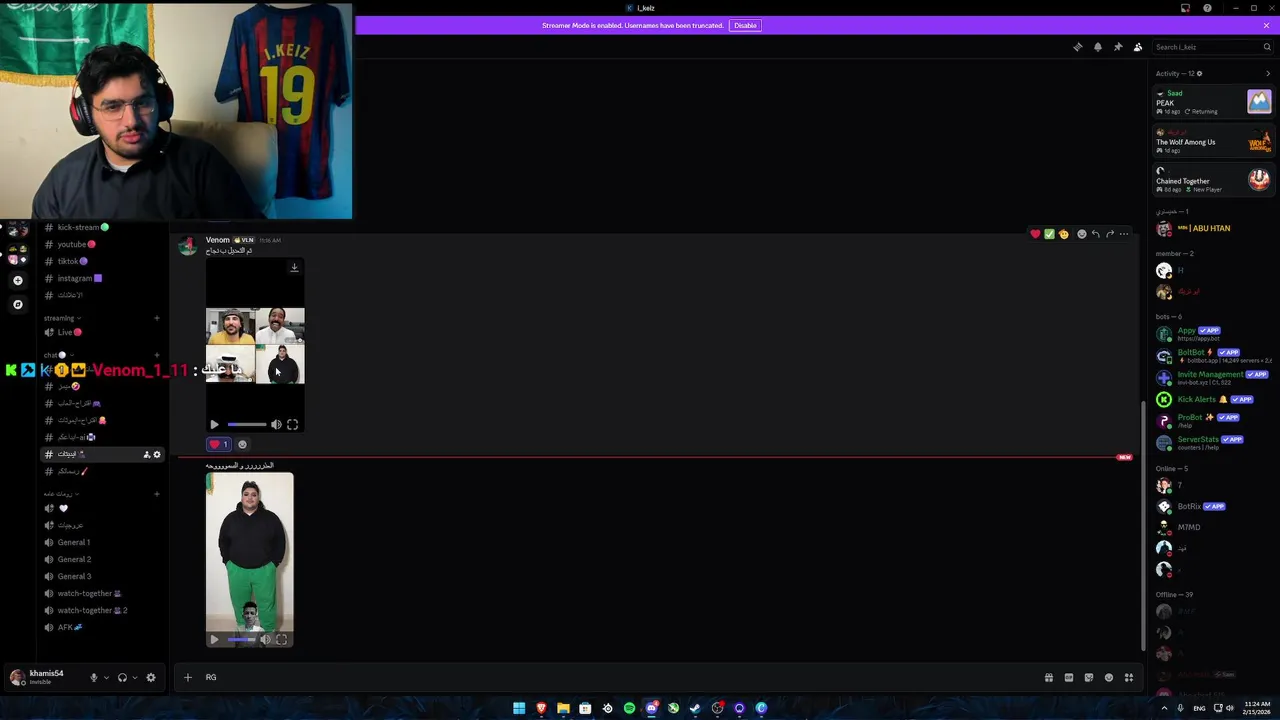Image resolution: width=1280 pixels, height=720 pixels.
Task: Open Add Reaction emoji picker in message toolbar
Action: click(1081, 234)
